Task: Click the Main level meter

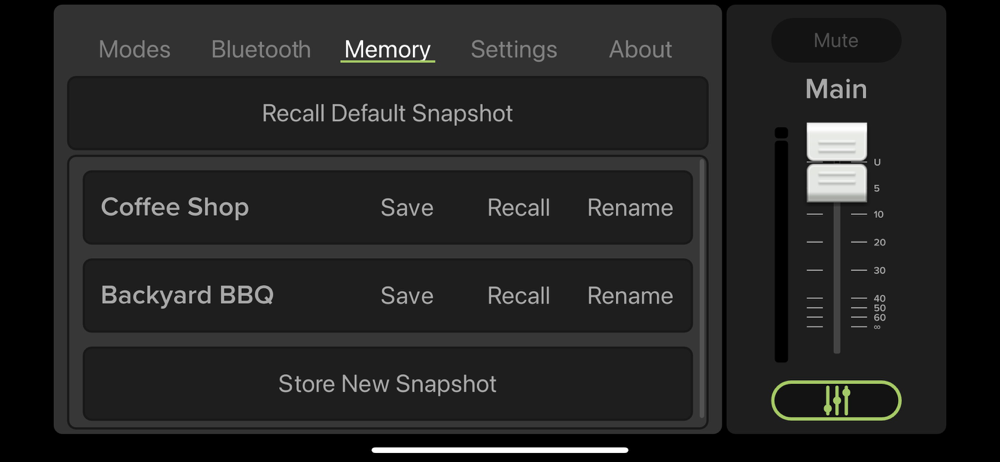Action: 781,245
